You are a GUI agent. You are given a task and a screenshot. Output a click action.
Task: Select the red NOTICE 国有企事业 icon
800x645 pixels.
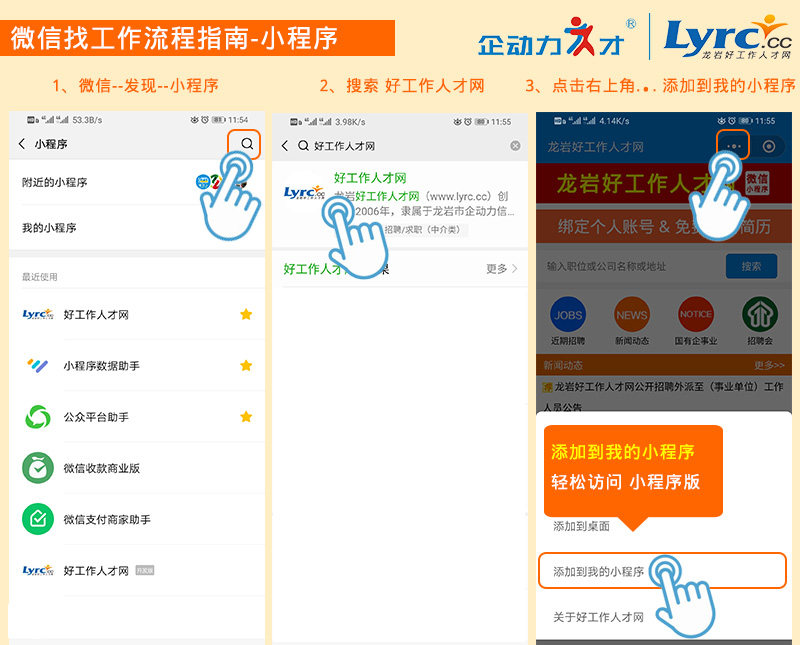(696, 315)
